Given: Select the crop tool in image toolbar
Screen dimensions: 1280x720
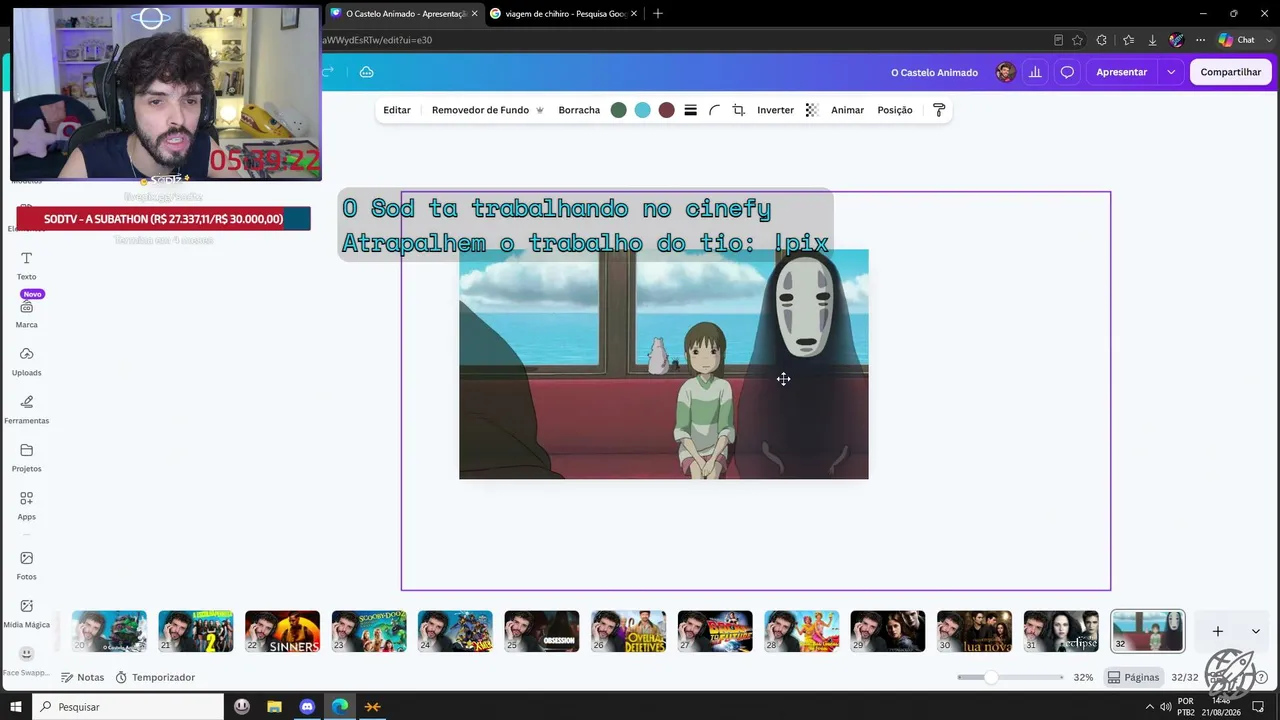Looking at the screenshot, I should [738, 110].
